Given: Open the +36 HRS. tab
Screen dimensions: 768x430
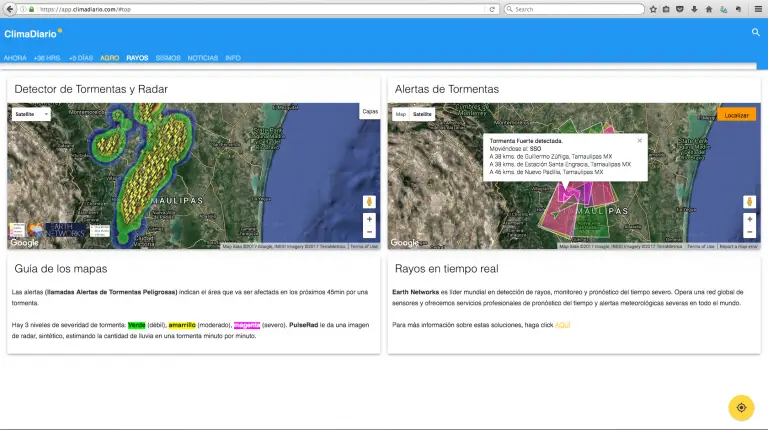Looking at the screenshot, I should point(47,58).
